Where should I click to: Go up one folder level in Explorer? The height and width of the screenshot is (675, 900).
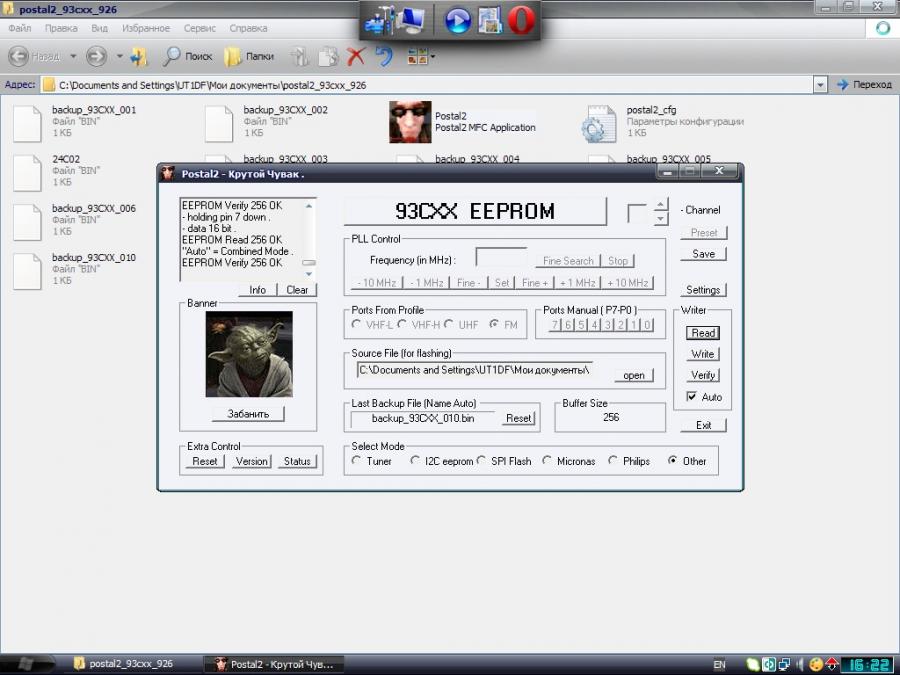pos(139,56)
